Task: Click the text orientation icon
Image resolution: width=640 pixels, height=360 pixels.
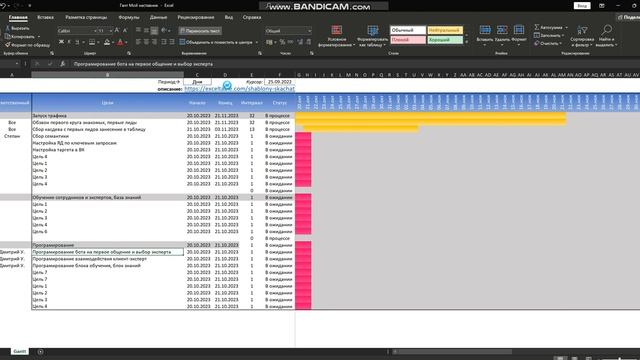Action: point(164,31)
